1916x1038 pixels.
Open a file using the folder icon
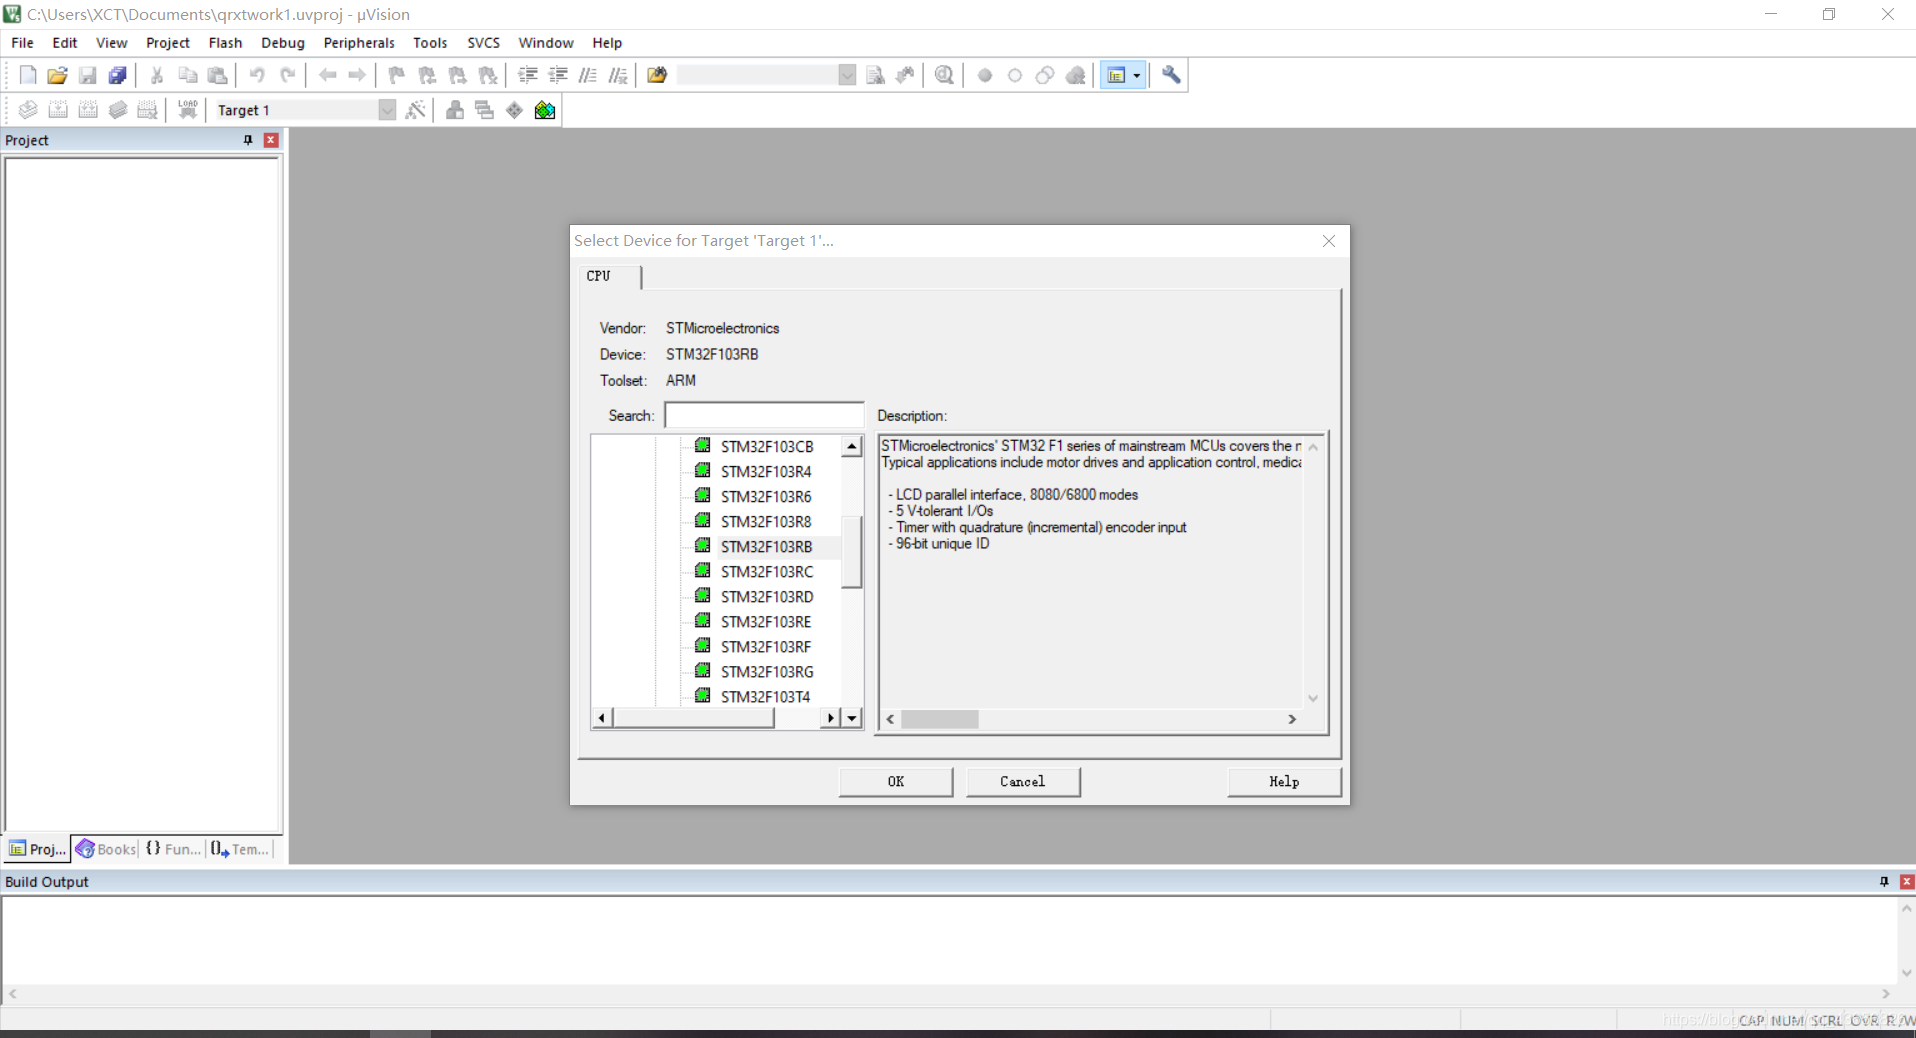tap(58, 75)
